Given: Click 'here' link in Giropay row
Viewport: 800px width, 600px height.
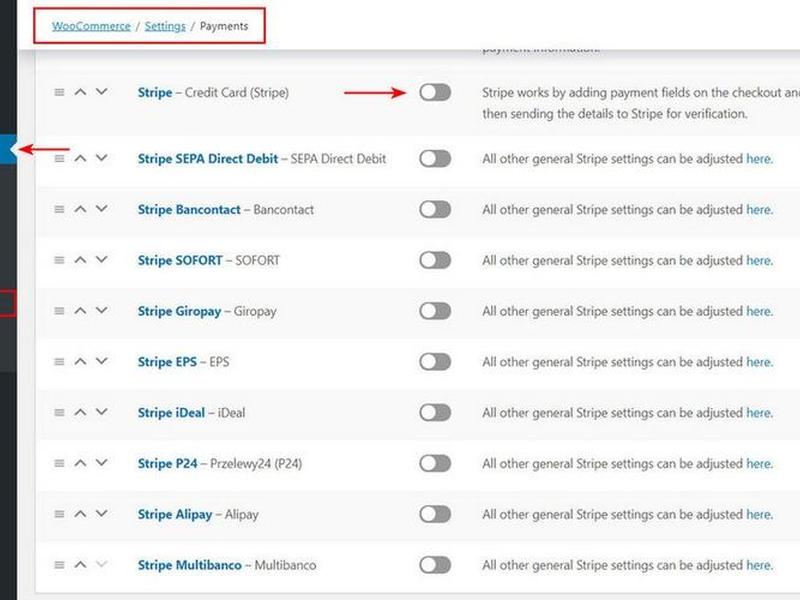Looking at the screenshot, I should pos(759,311).
